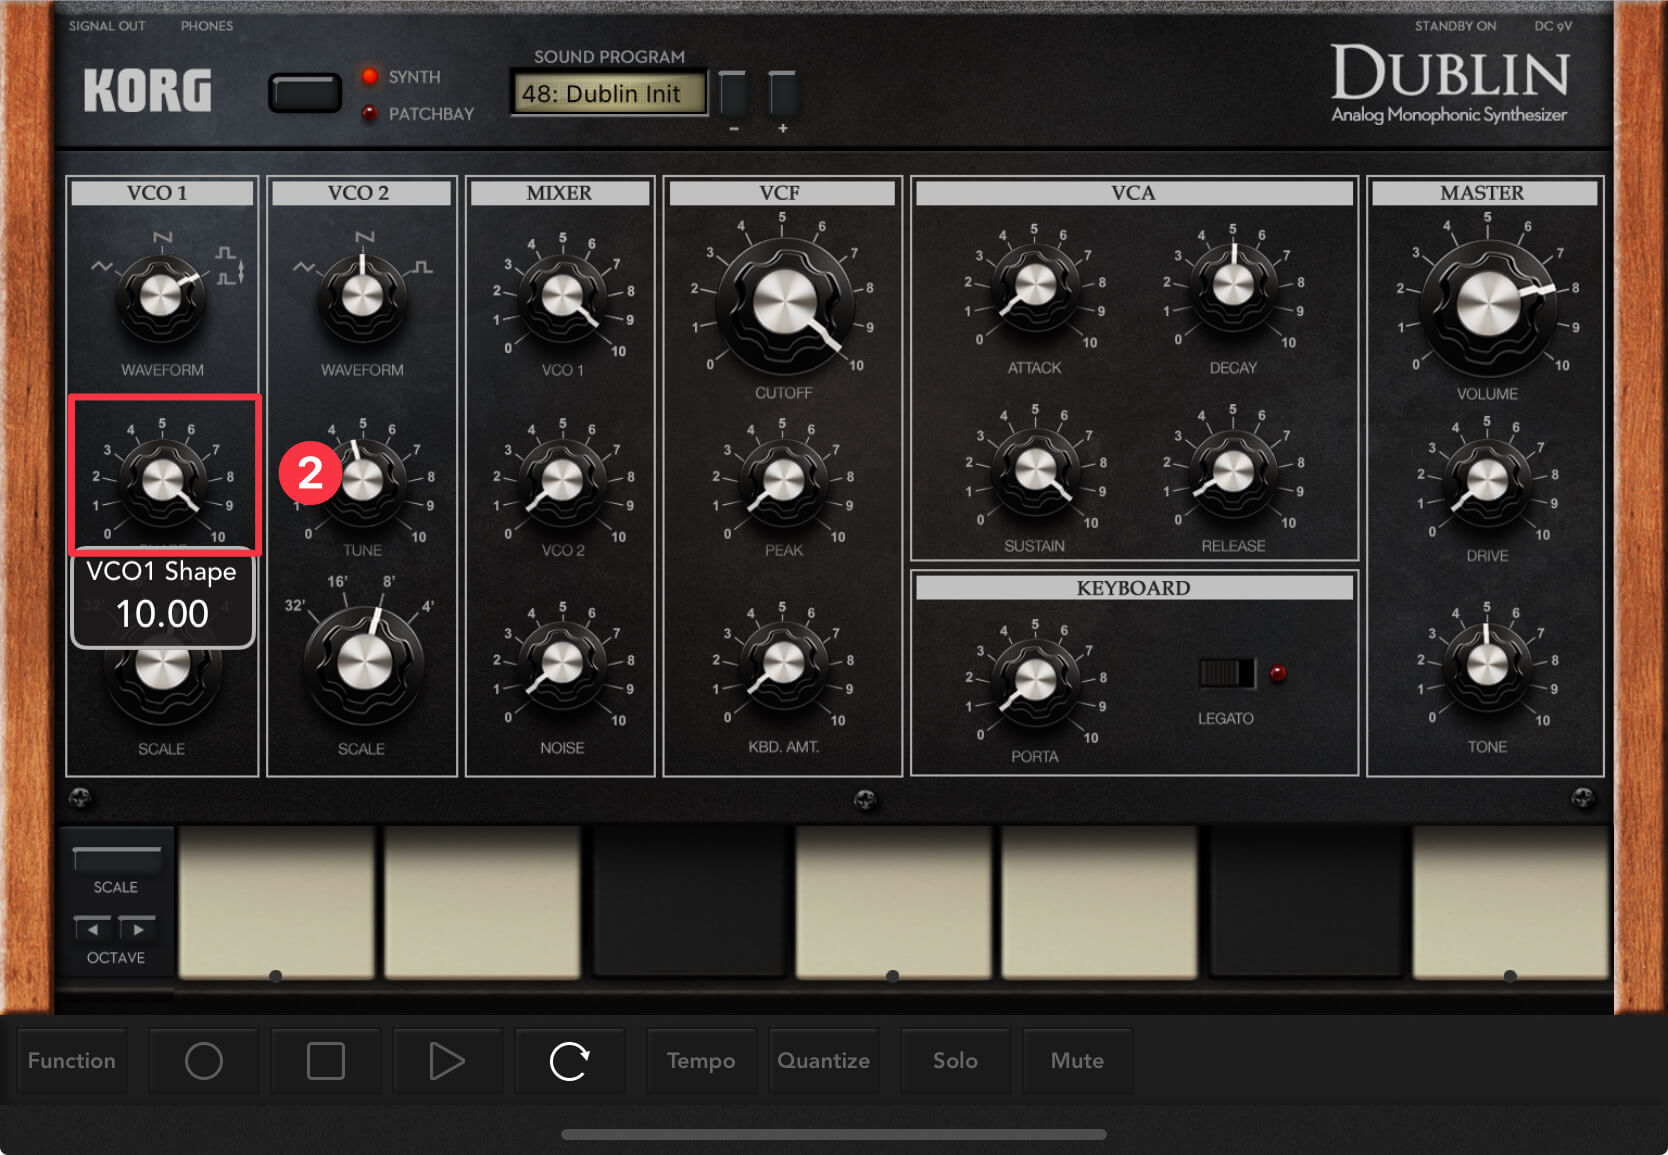Image resolution: width=1668 pixels, height=1155 pixels.
Task: Toggle the loop arrow button
Action: 569,1061
